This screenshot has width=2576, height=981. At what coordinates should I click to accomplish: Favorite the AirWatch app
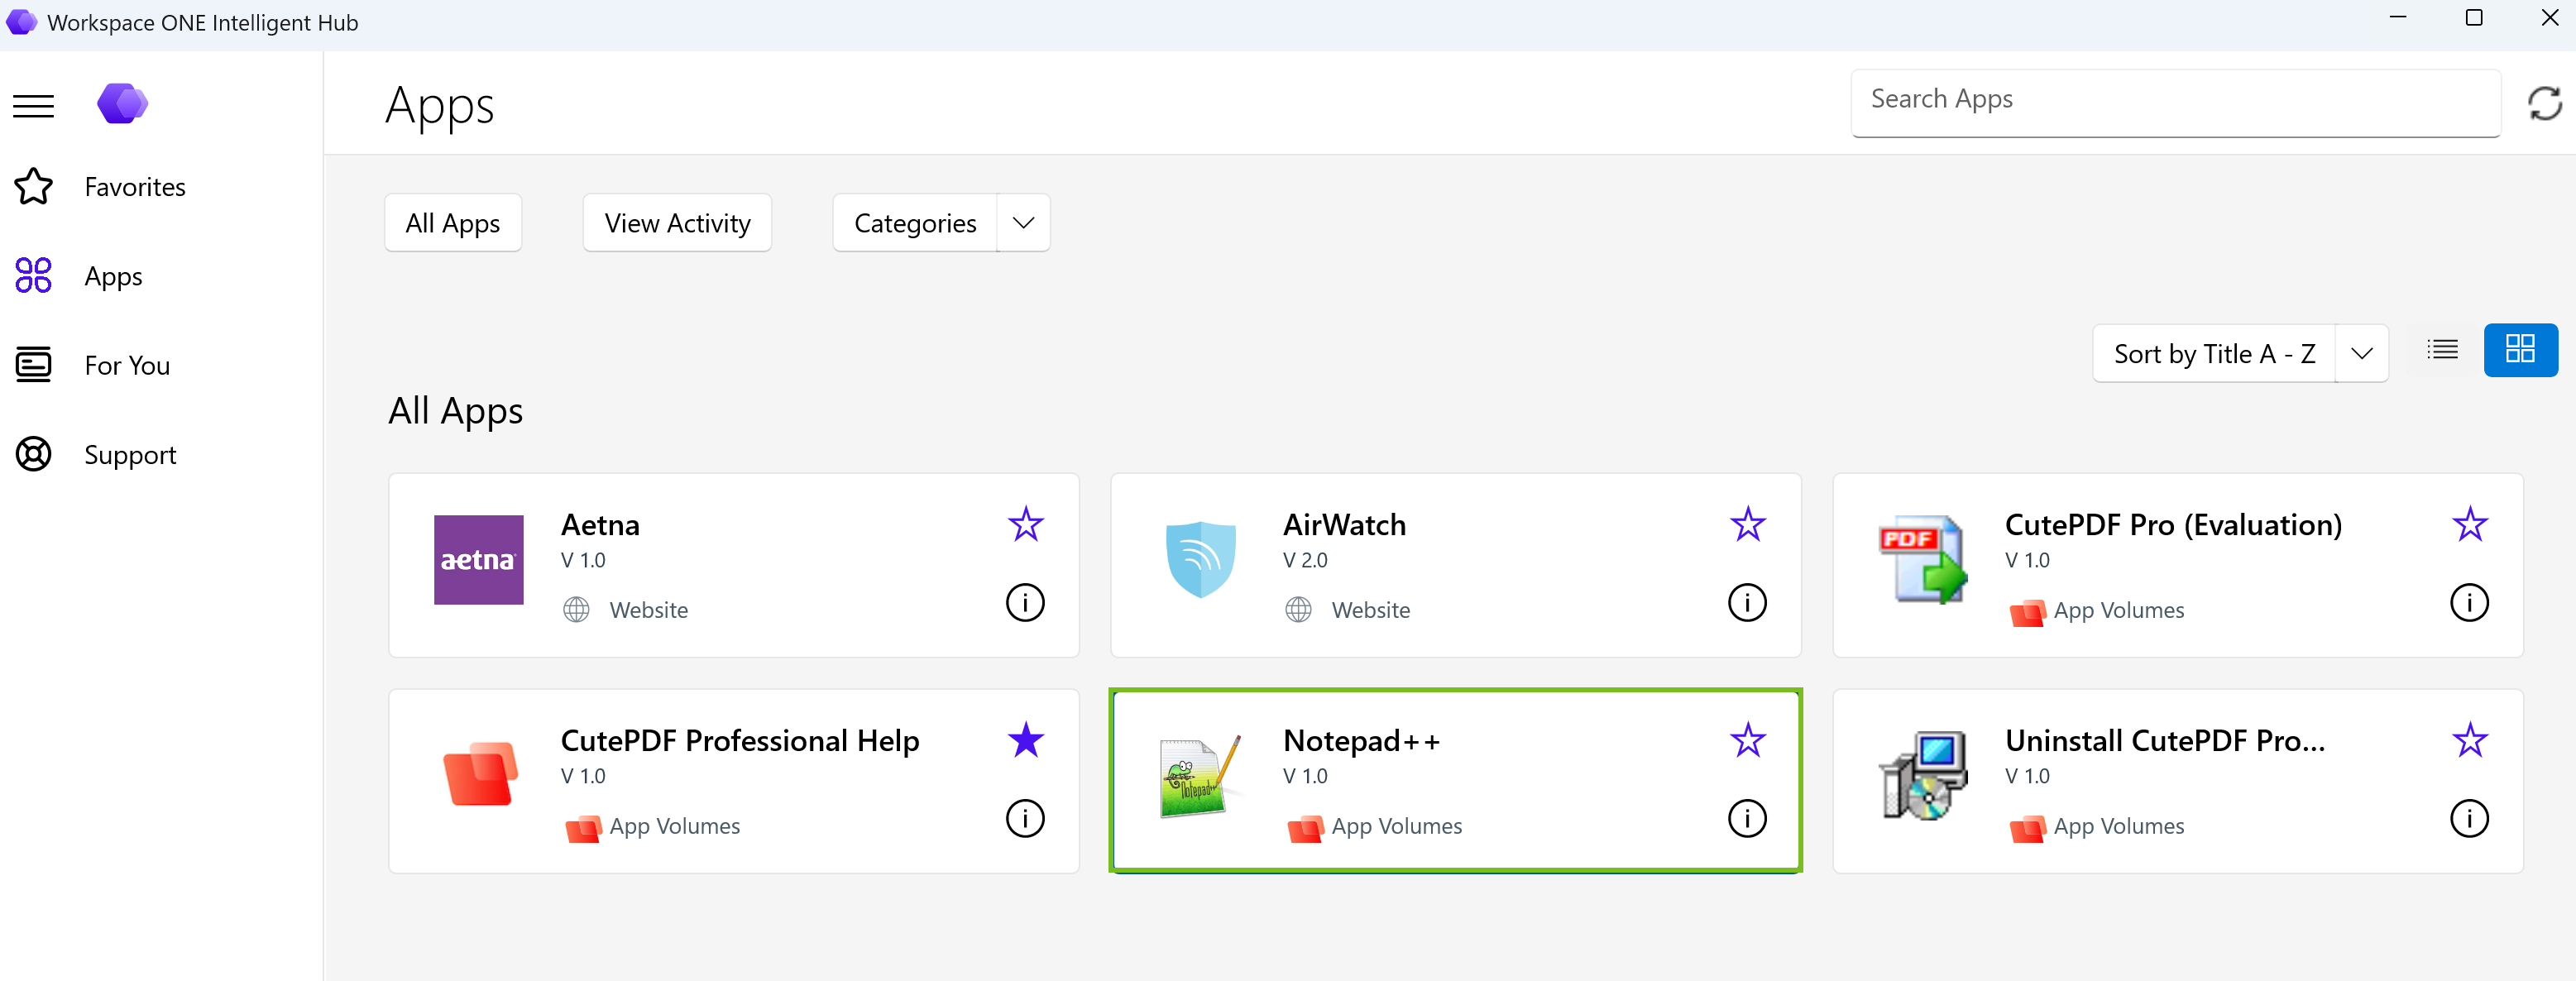pos(1748,524)
